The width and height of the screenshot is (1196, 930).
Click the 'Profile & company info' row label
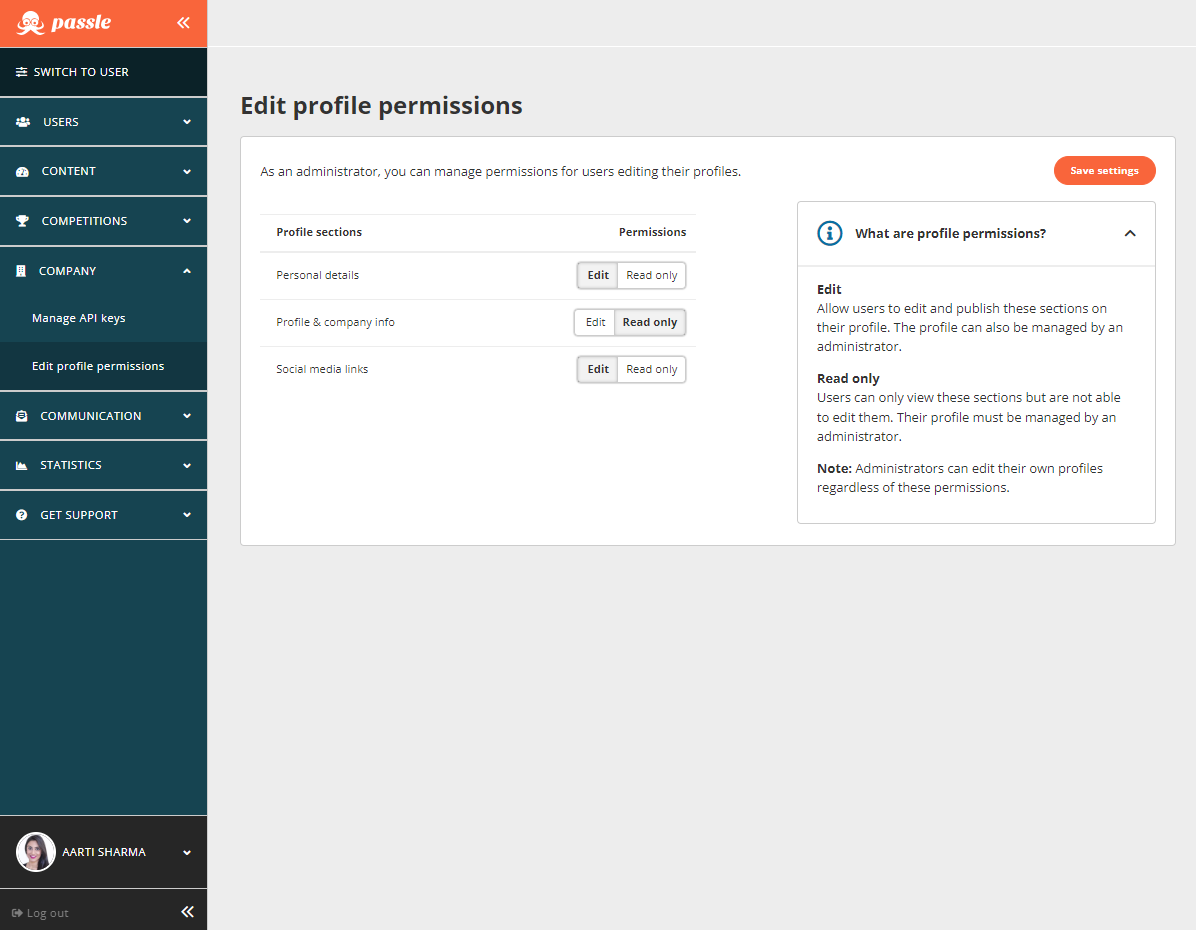tap(336, 323)
